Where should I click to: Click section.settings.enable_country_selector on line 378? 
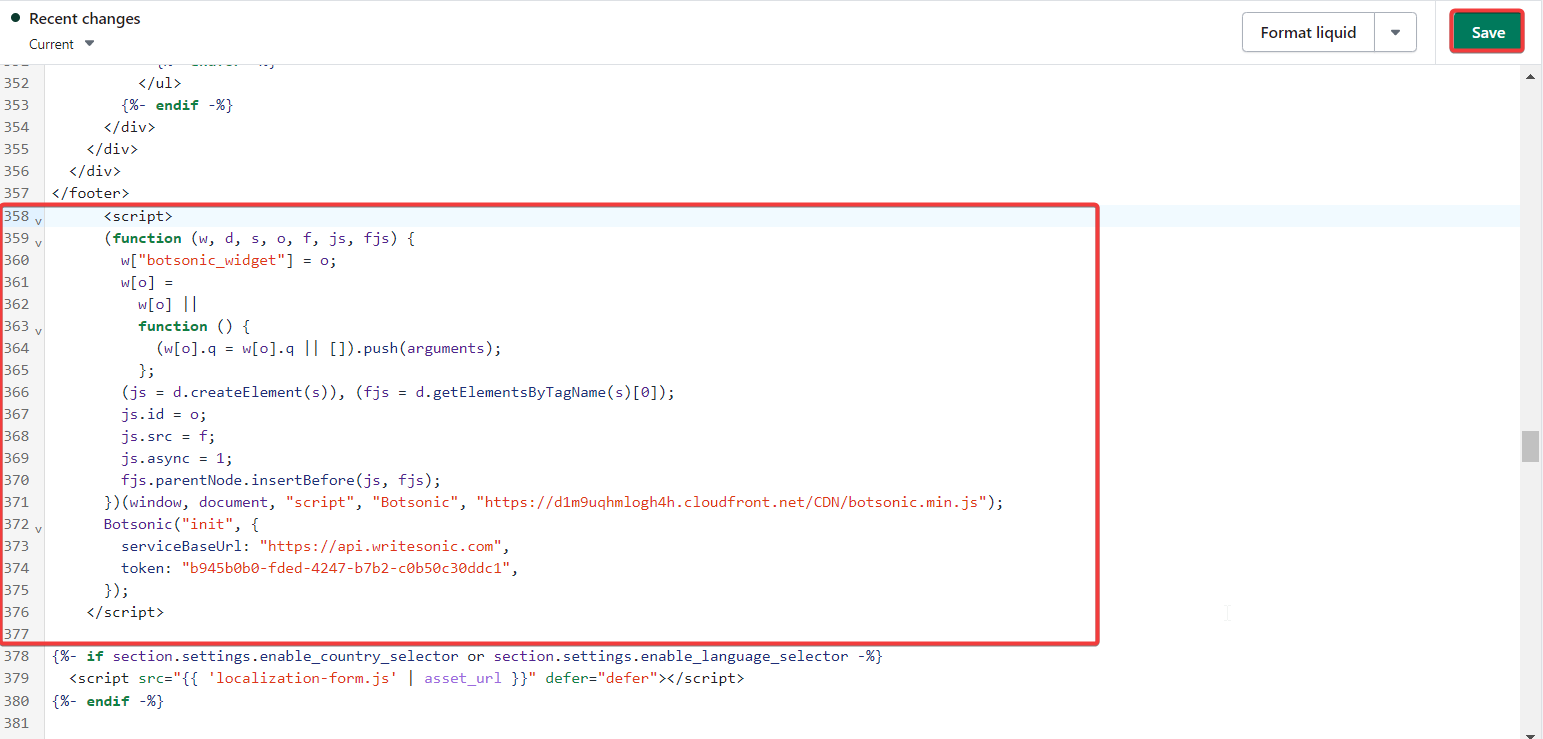286,657
